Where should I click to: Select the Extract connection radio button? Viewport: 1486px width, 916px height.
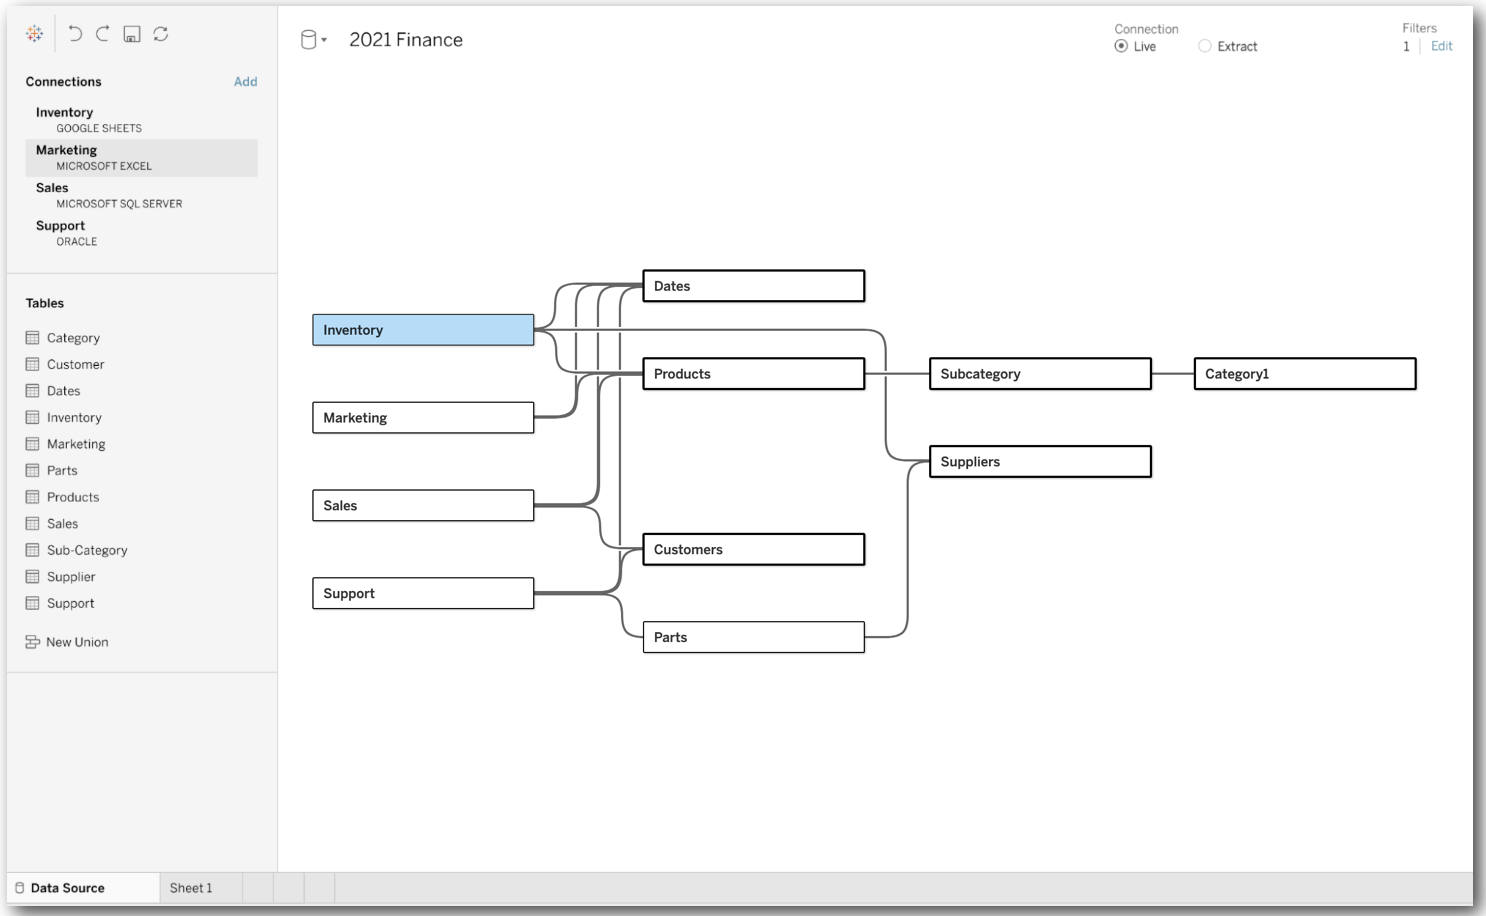(1205, 46)
